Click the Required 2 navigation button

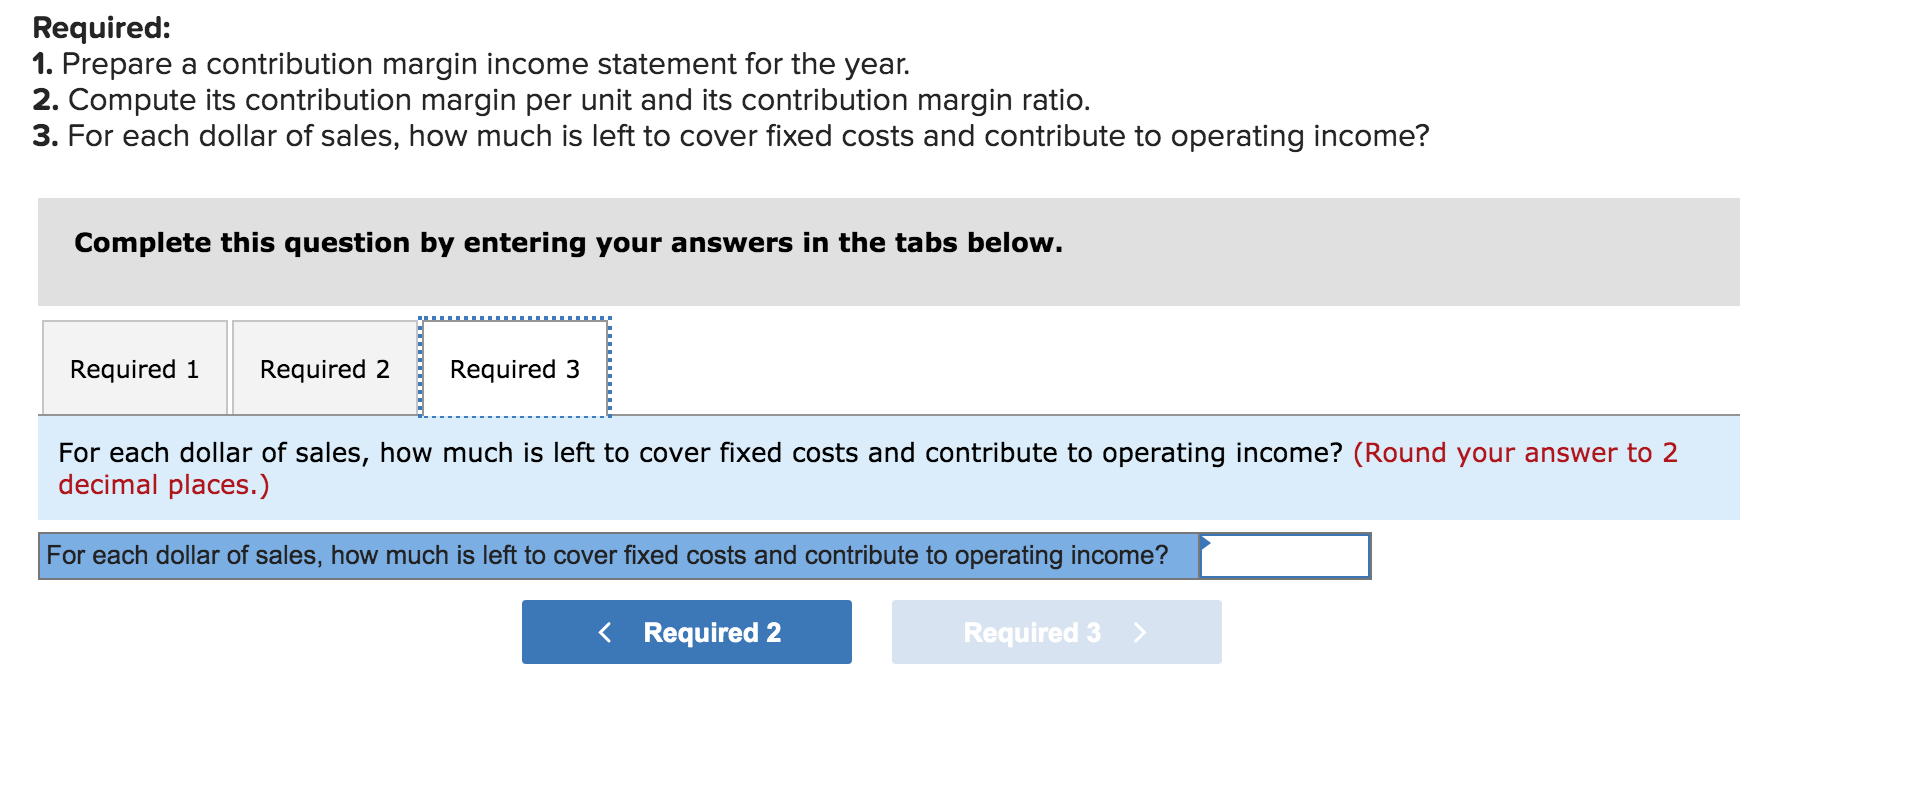[686, 631]
